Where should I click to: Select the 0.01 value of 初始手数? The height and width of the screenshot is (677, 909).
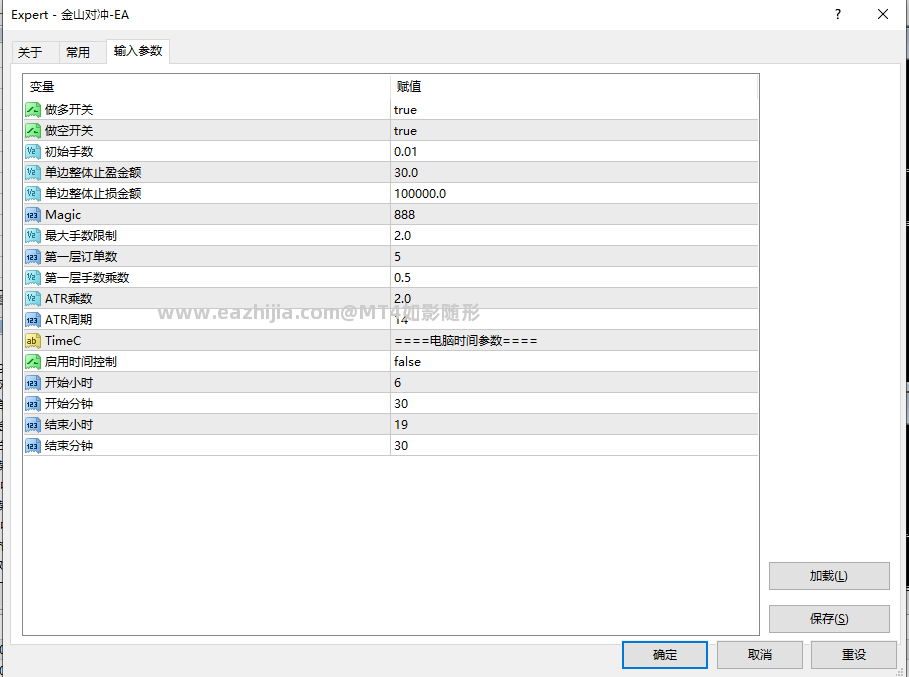[x=406, y=151]
